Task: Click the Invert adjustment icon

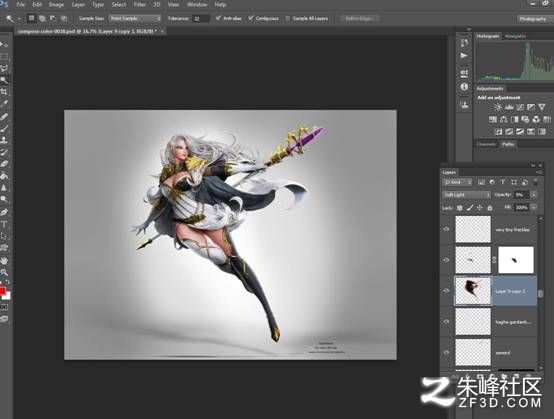Action: coord(498,132)
